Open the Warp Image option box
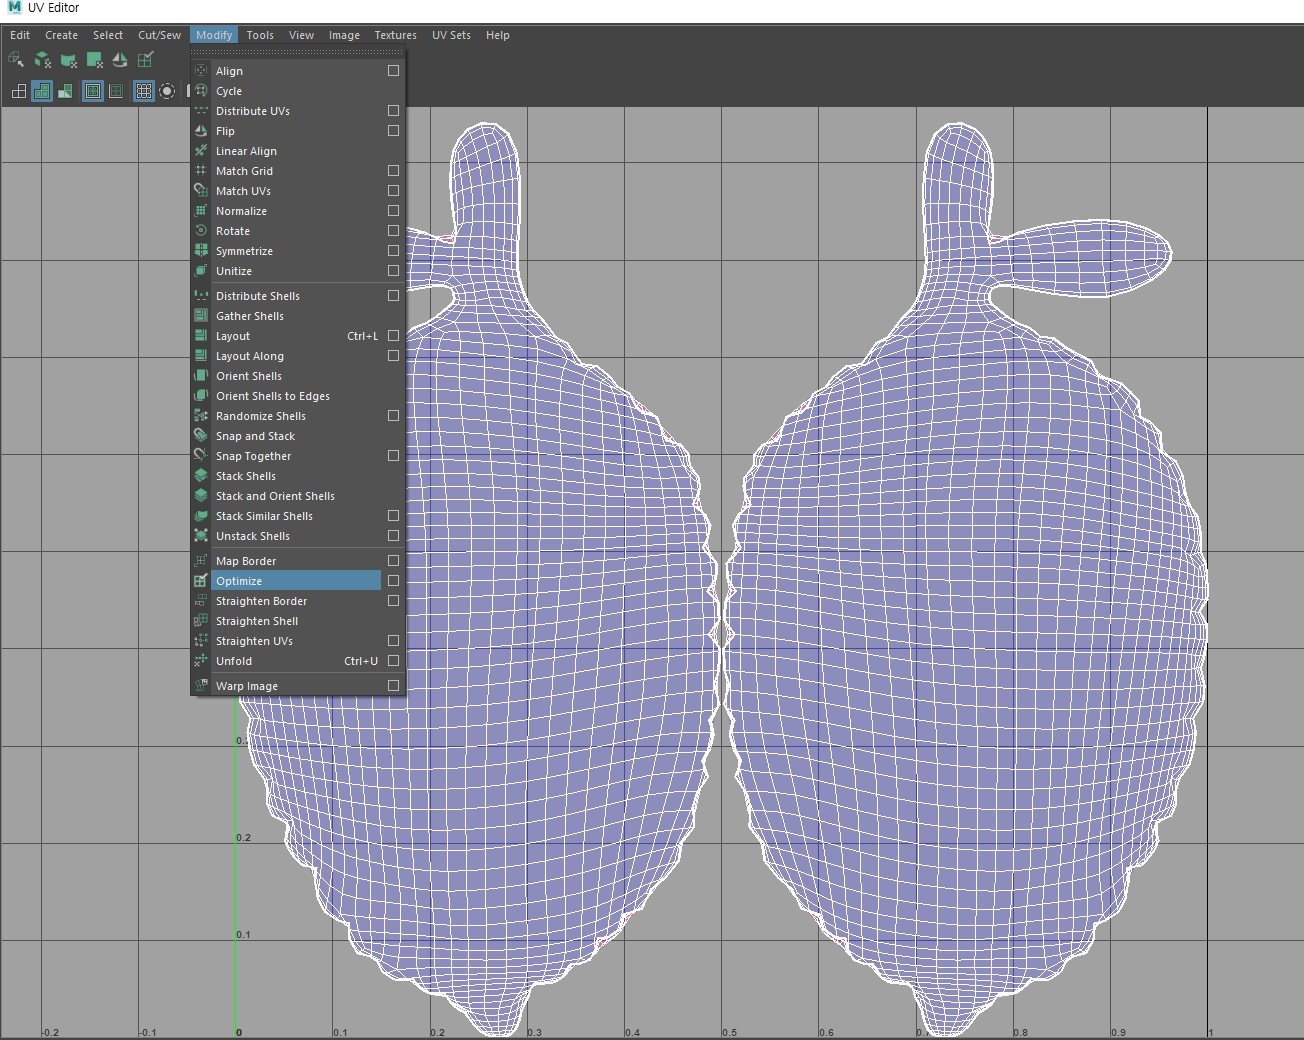The image size is (1304, 1040). [x=393, y=686]
